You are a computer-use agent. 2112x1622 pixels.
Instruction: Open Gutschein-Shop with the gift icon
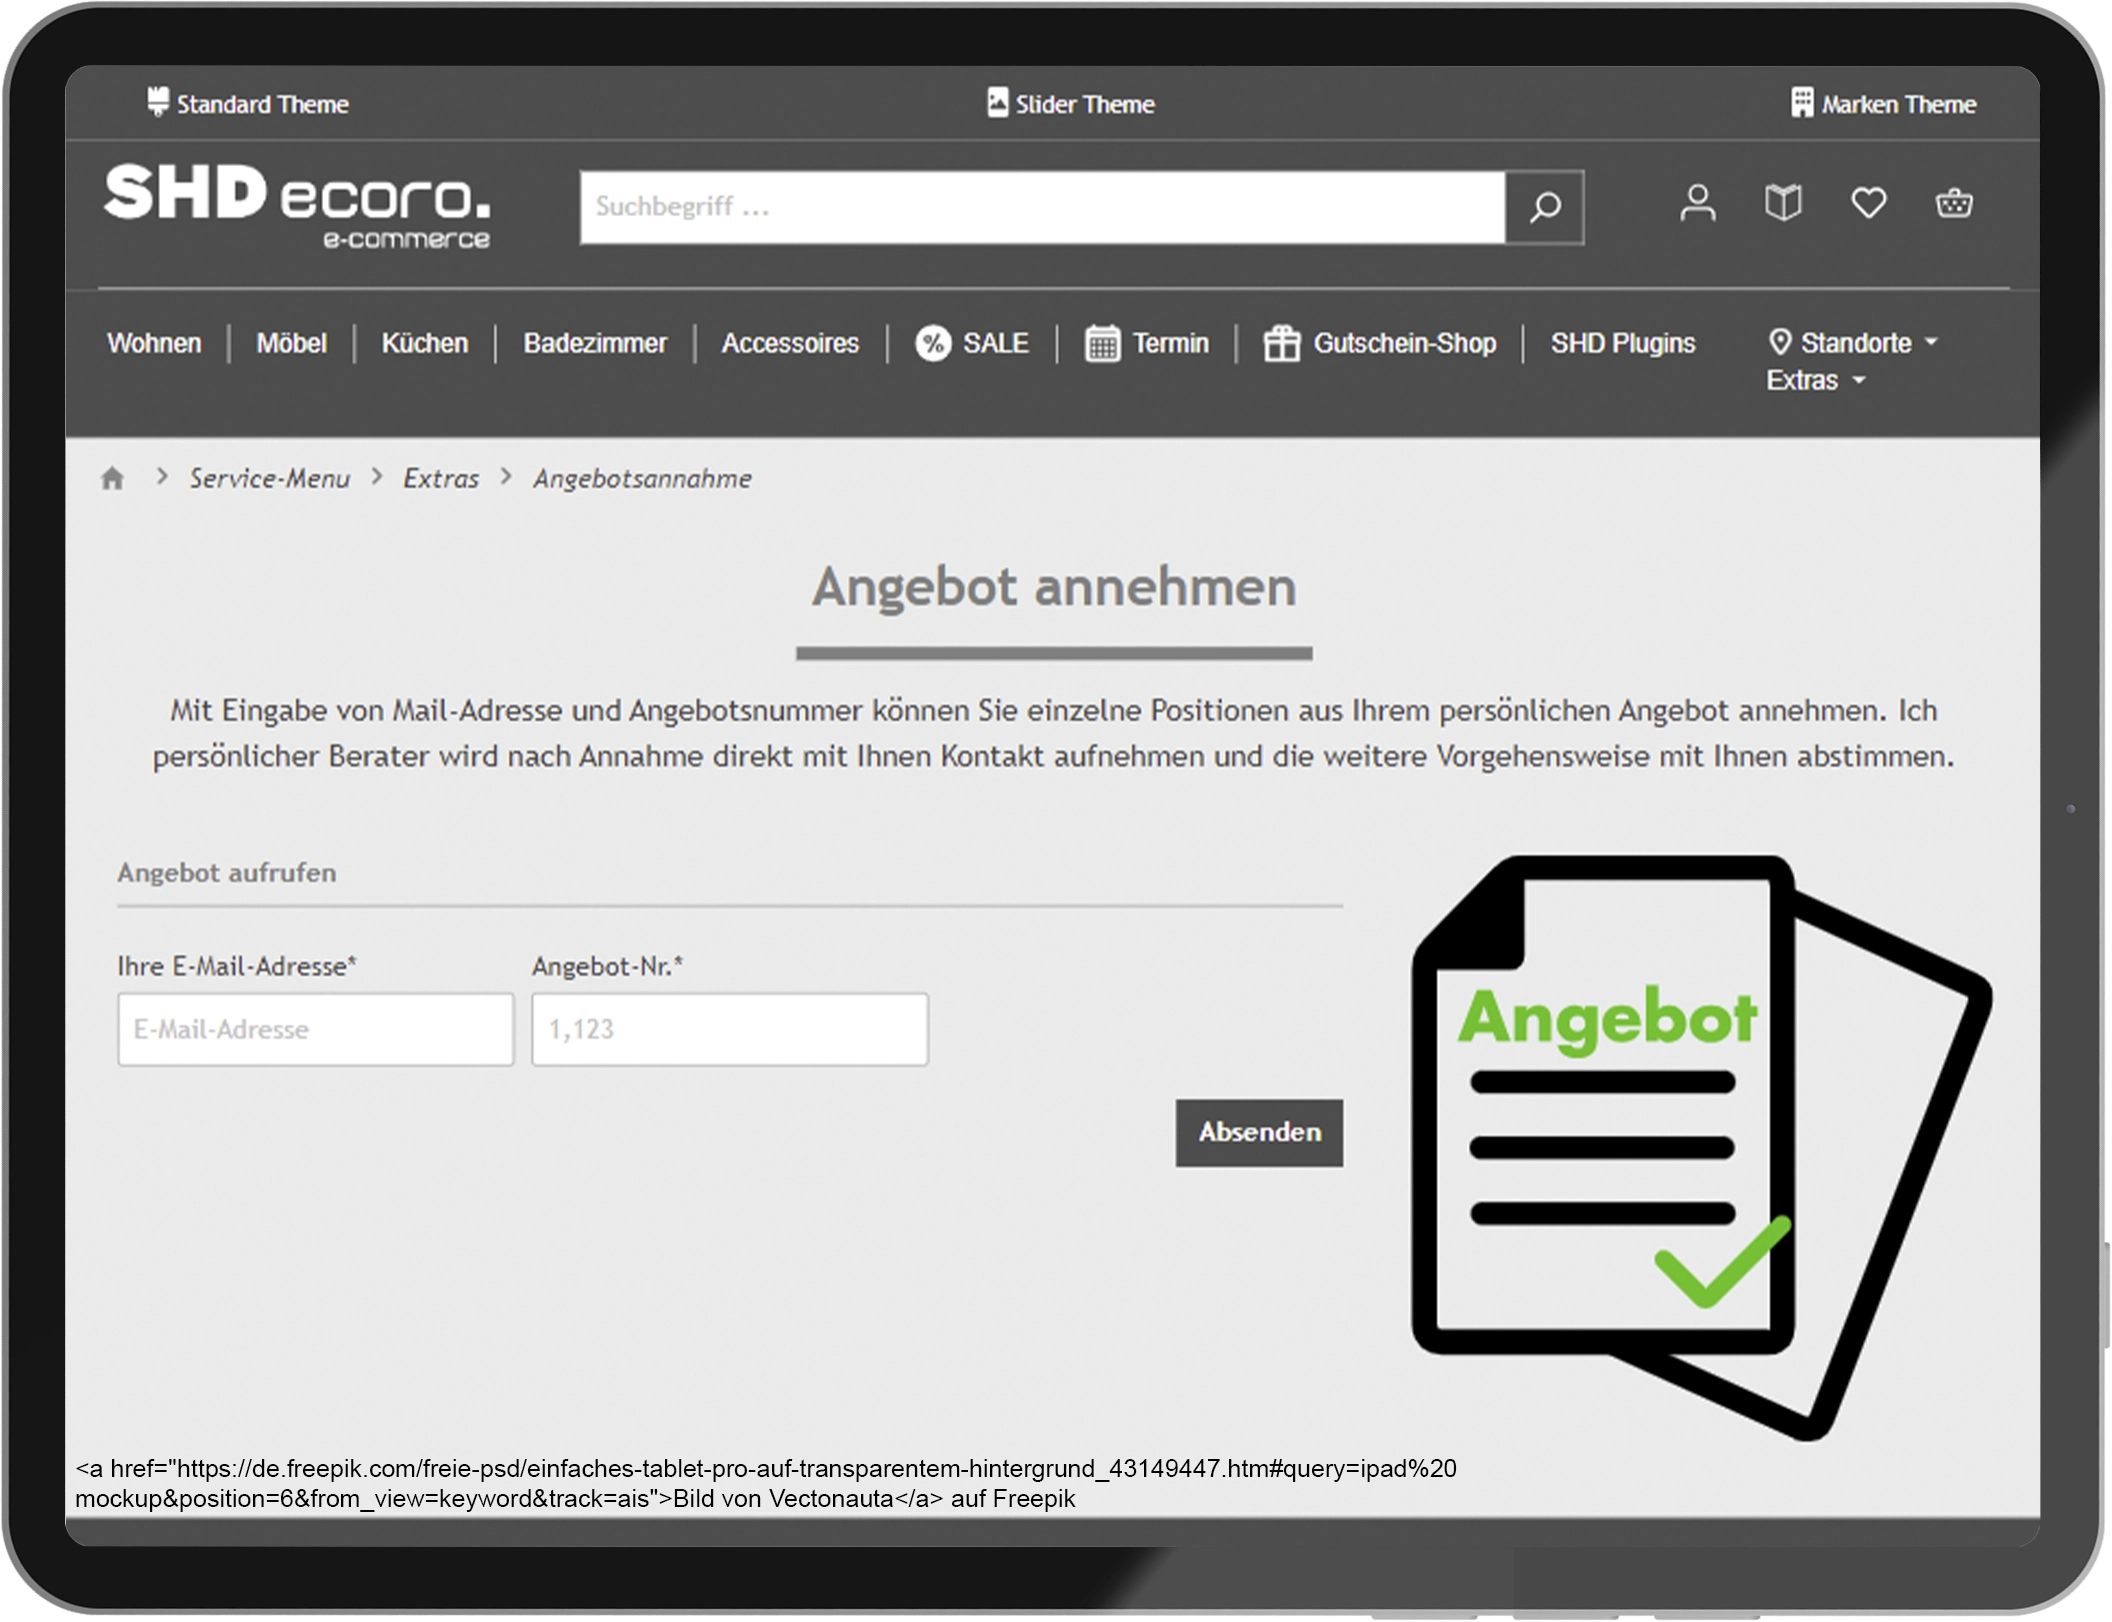[1380, 344]
